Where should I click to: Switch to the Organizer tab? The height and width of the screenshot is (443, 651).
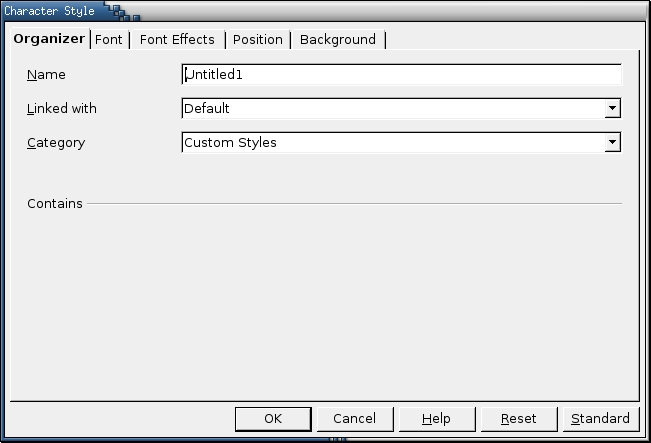pos(49,40)
